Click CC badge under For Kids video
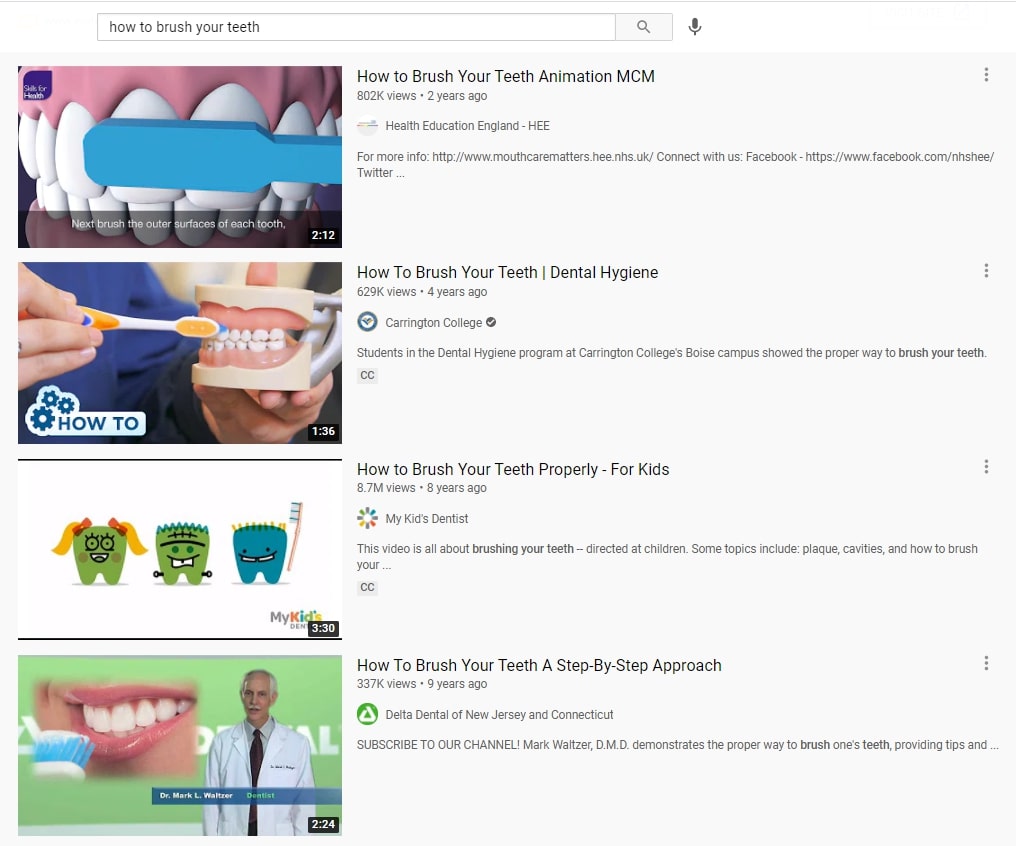This screenshot has height=846, width=1016. click(367, 587)
